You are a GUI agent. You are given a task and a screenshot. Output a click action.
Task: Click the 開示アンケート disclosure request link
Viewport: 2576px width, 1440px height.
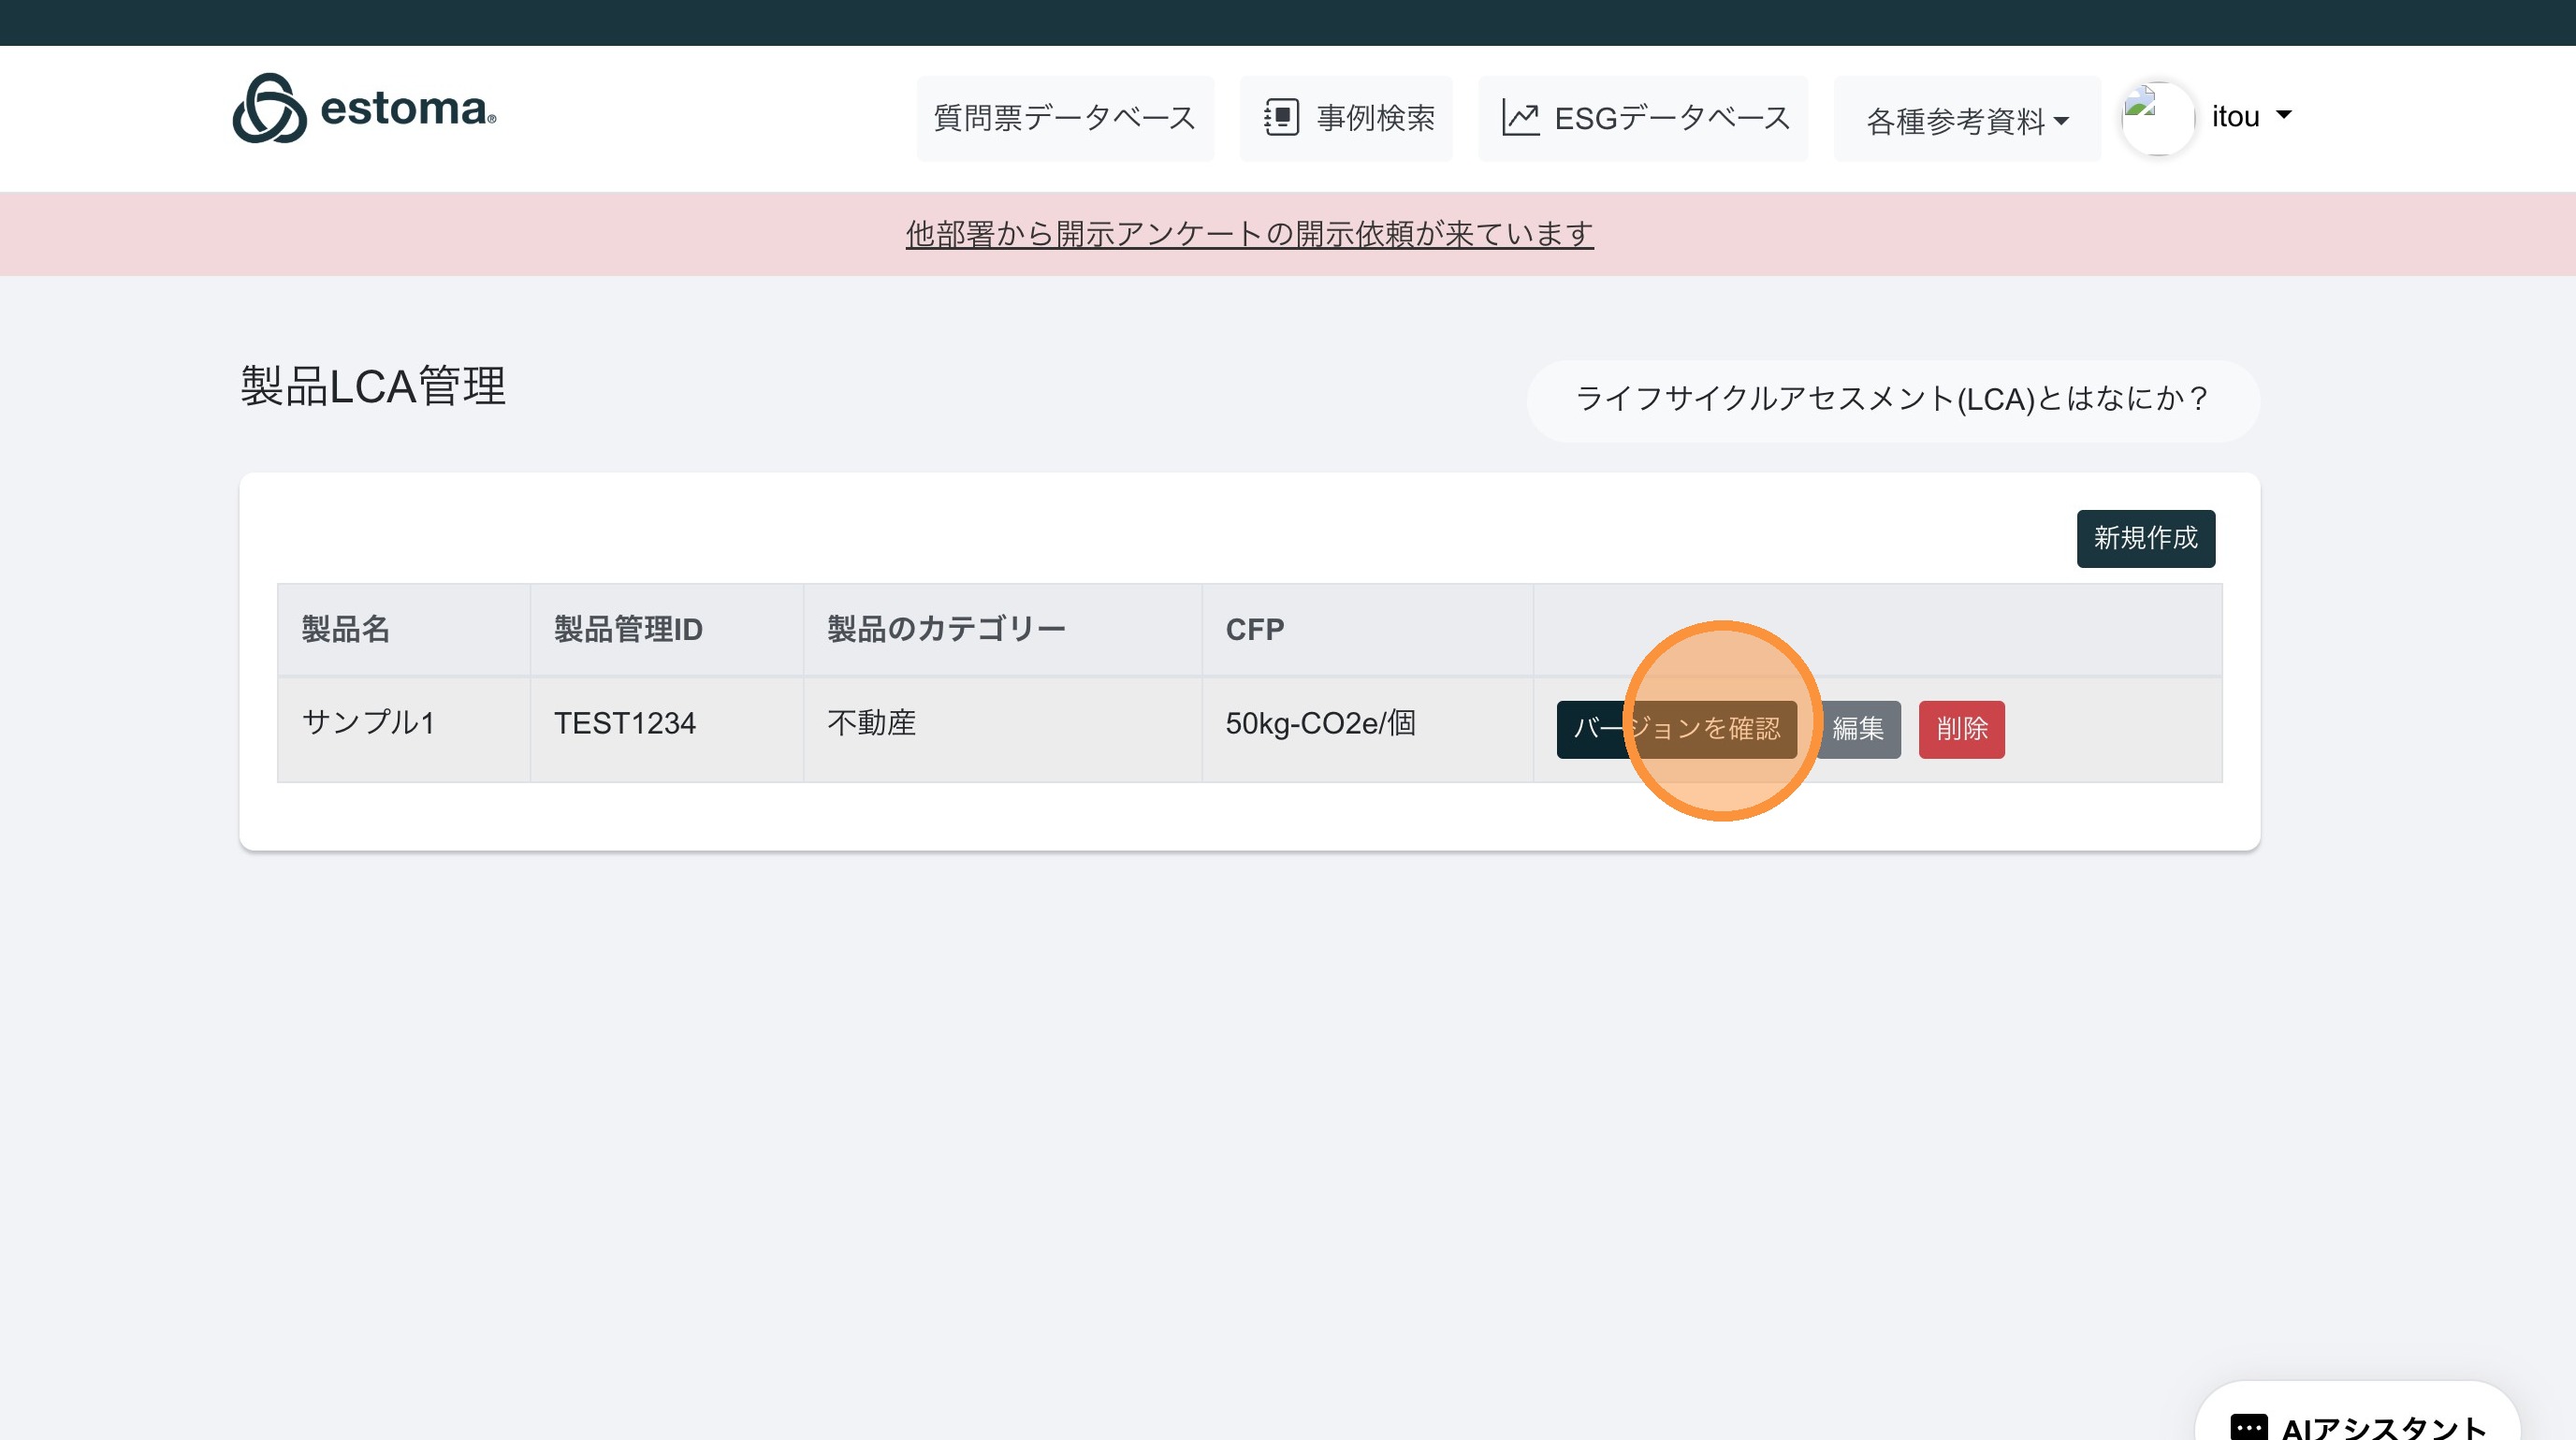[1249, 234]
